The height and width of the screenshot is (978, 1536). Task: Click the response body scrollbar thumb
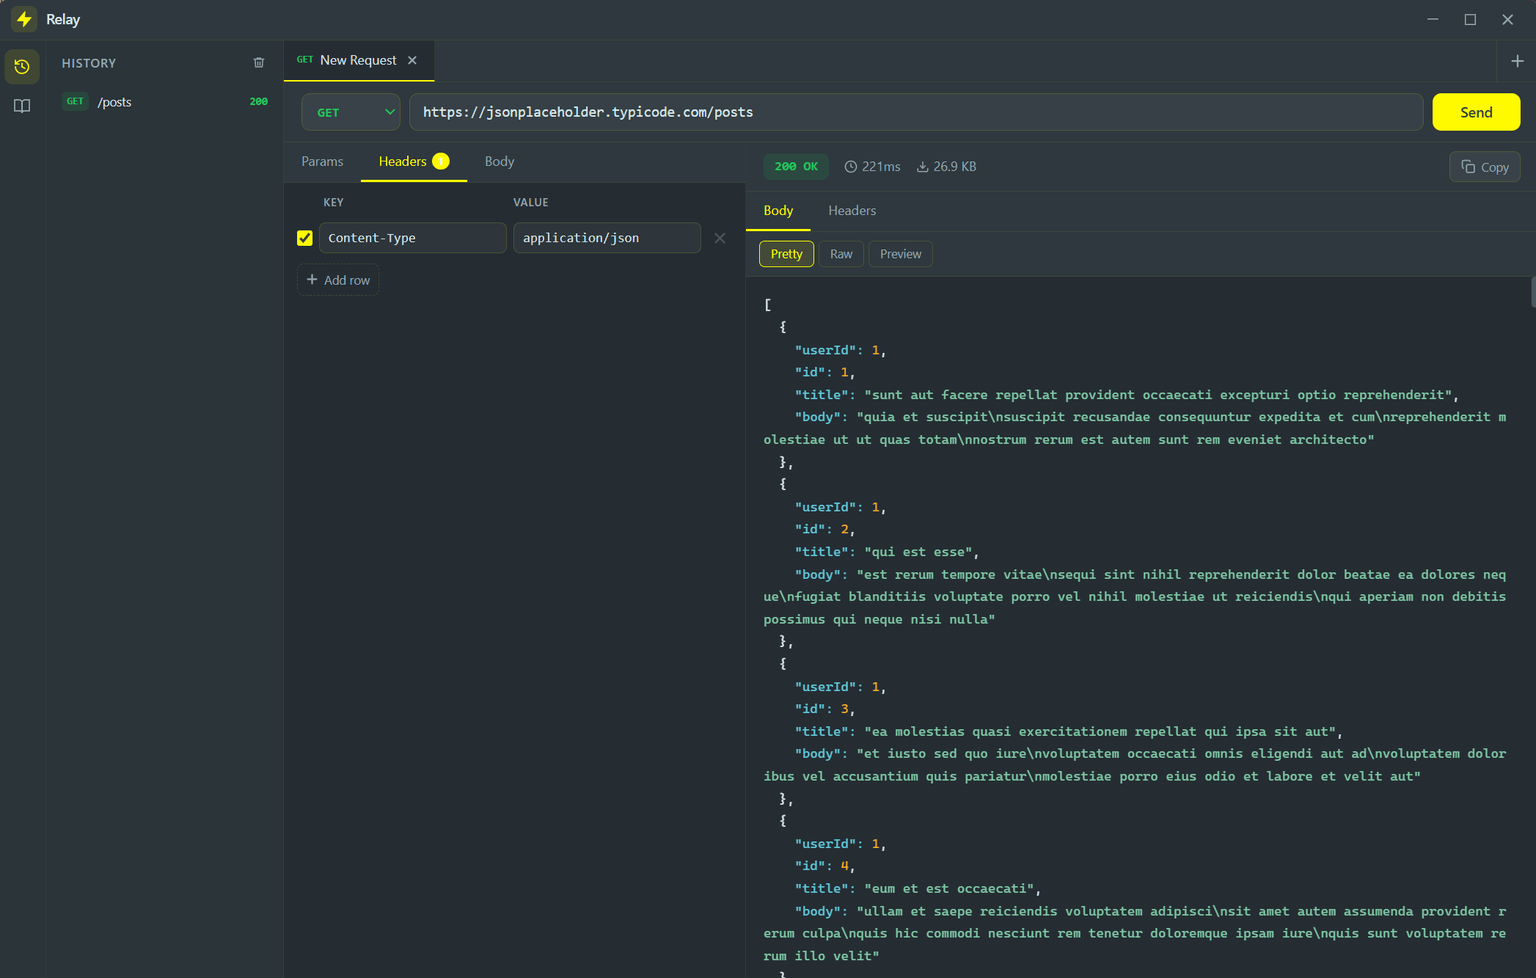tap(1532, 293)
